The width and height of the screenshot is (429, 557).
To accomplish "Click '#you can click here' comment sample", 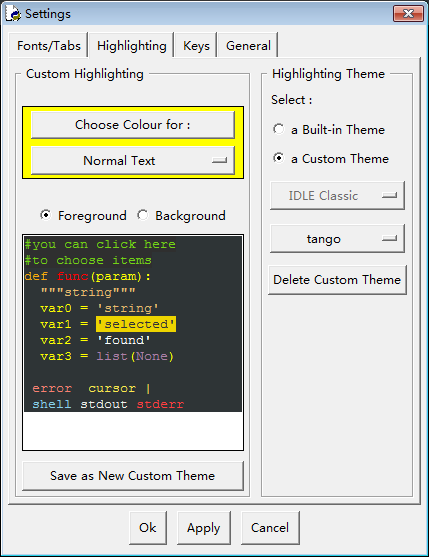I will pyautogui.click(x=100, y=244).
